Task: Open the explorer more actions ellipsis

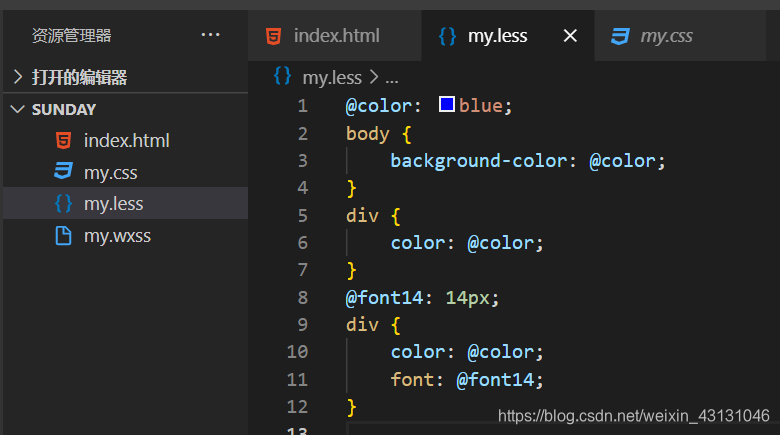Action: click(x=210, y=35)
